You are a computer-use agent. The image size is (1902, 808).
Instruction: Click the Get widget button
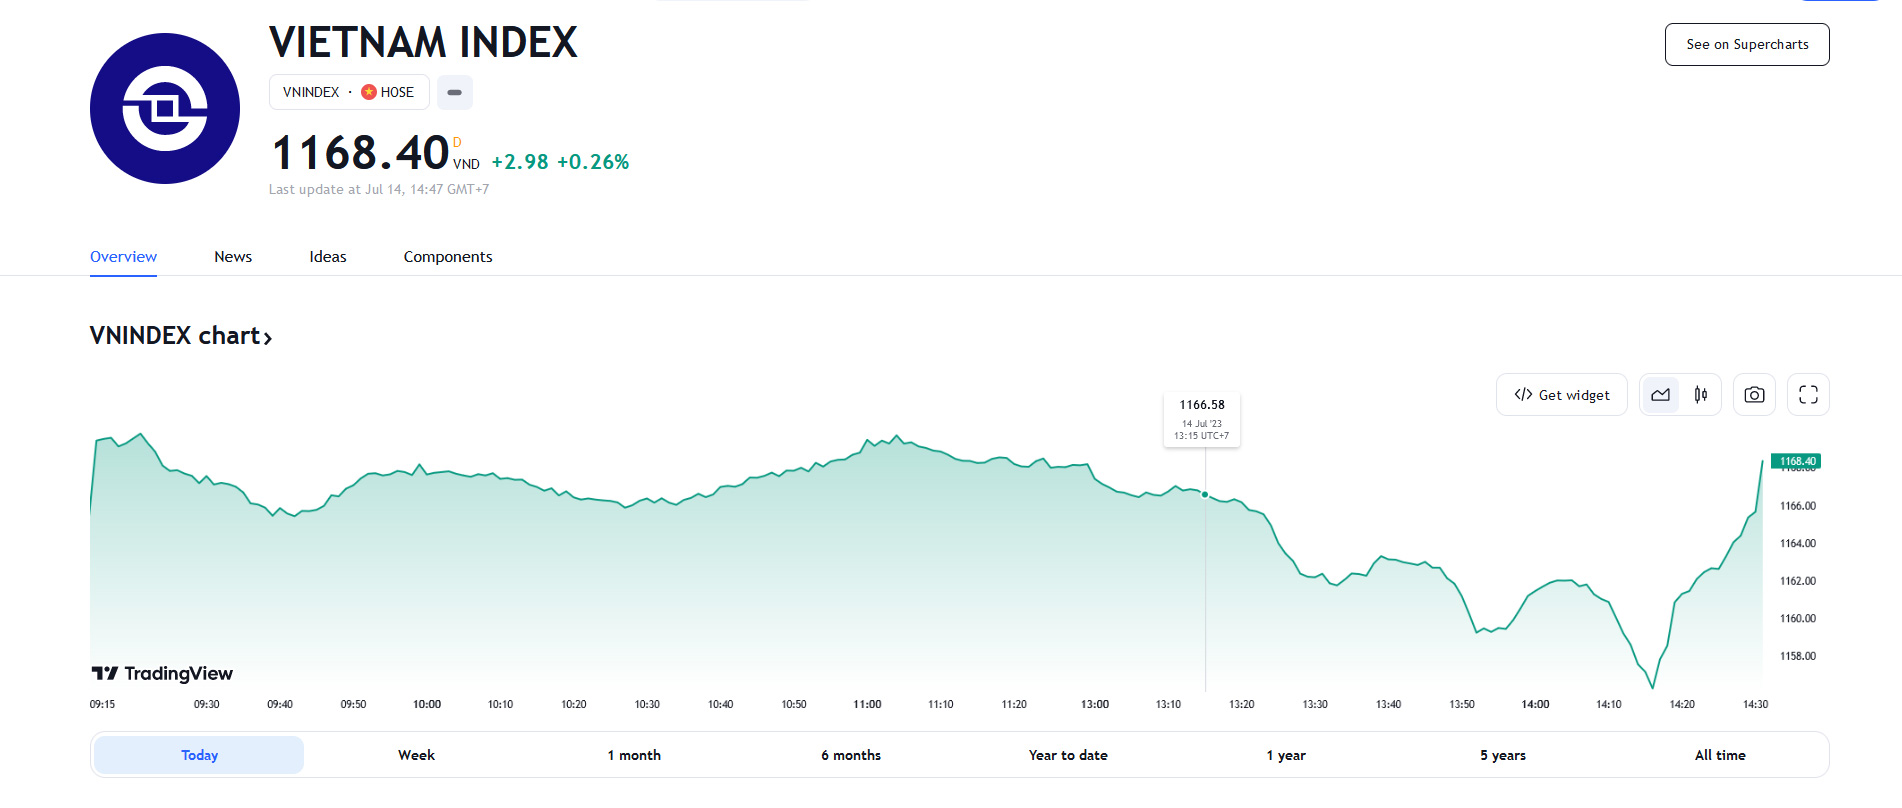(x=1562, y=395)
